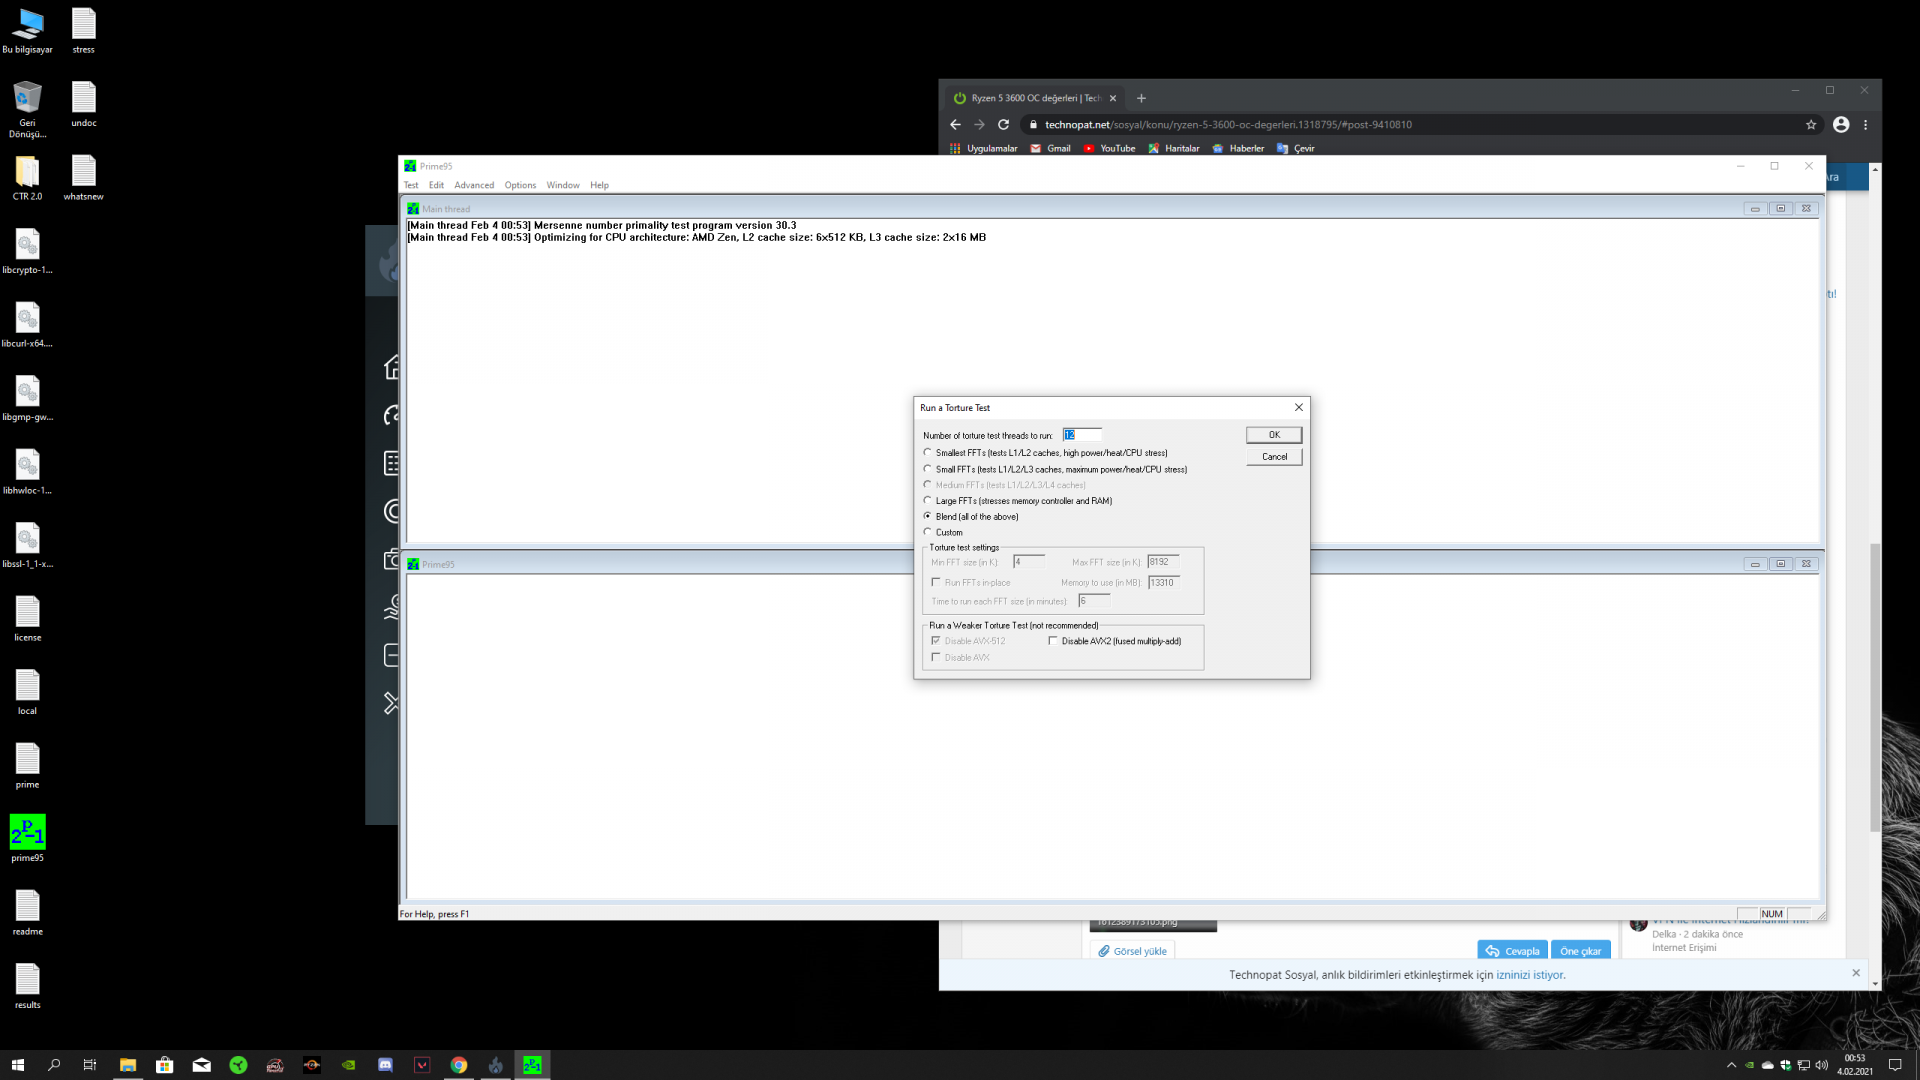Screen dimensions: 1920x1080
Task: Click the torture test threads number field
Action: point(1082,435)
